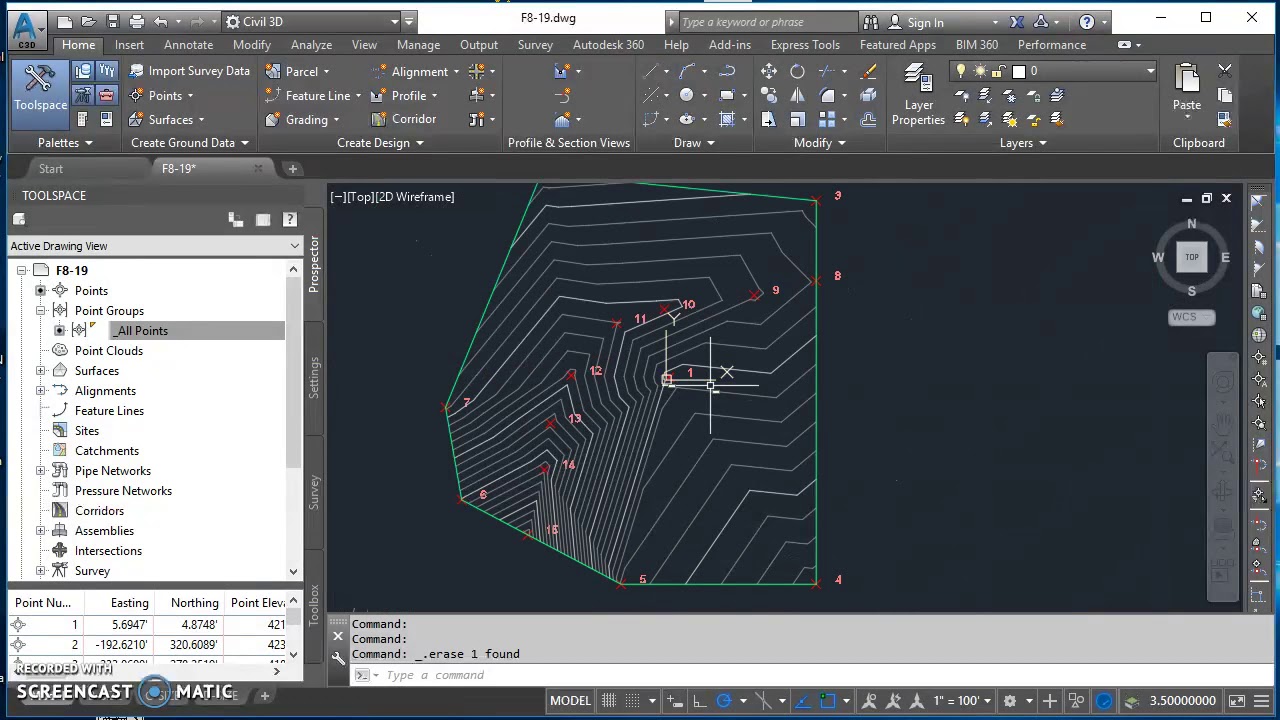Toggle the layer 0 lightbulb on/off
The height and width of the screenshot is (720, 1280).
click(961, 71)
